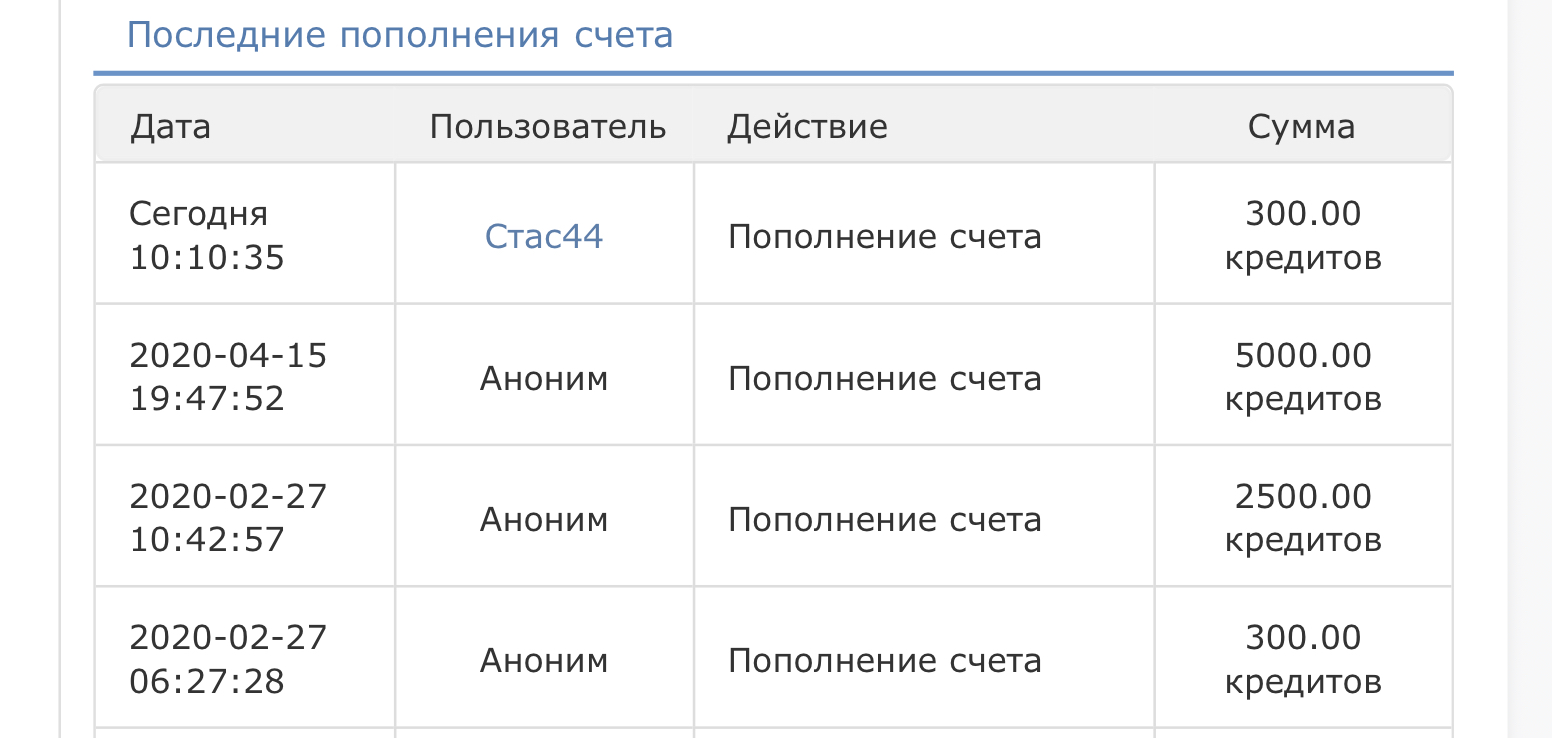
Task: Click the 2020-02-27 06:27:28 date cell
Action: [x=229, y=659]
